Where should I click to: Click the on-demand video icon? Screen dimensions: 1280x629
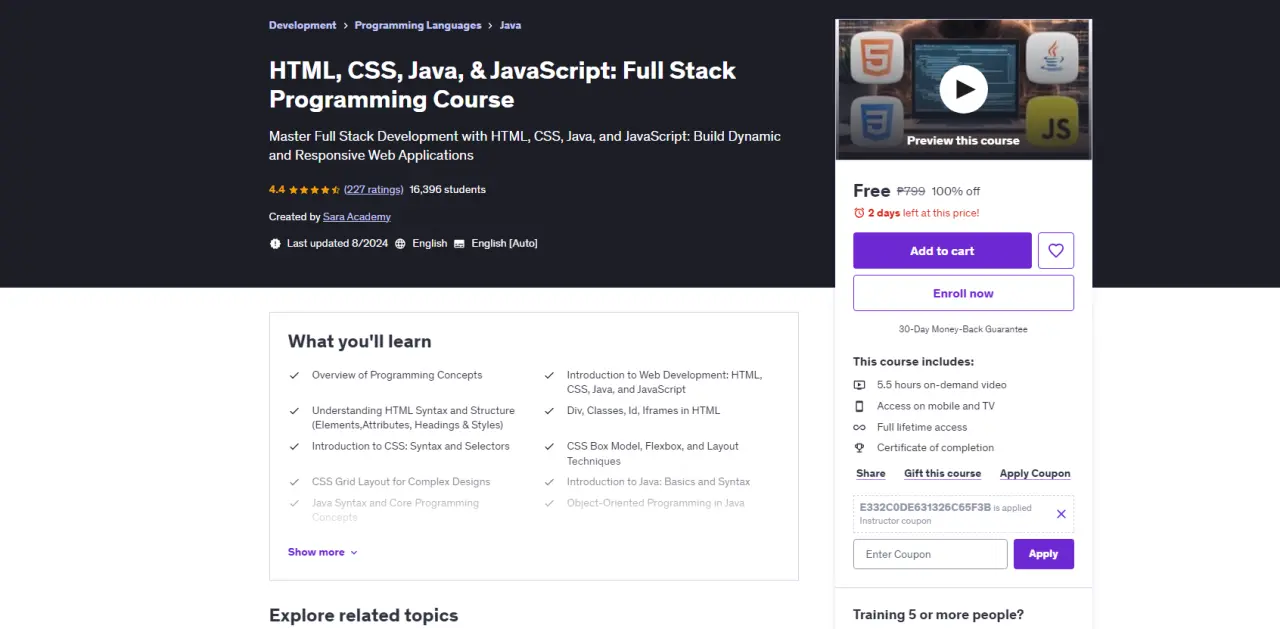coord(859,385)
